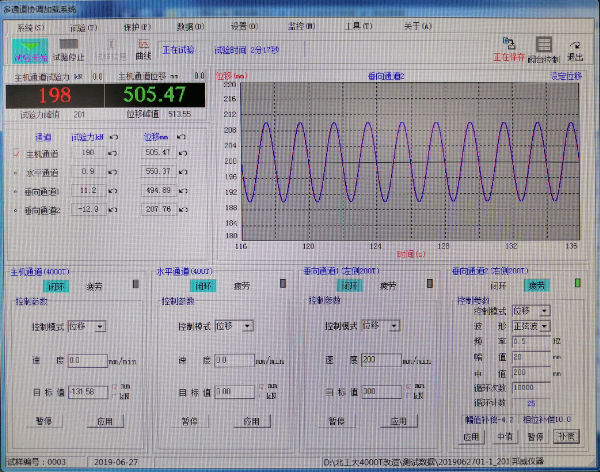Image resolution: width=600 pixels, height=472 pixels.
Task: Open 控制模式 dropdown in 垂向通道2 panel
Action: tap(545, 310)
